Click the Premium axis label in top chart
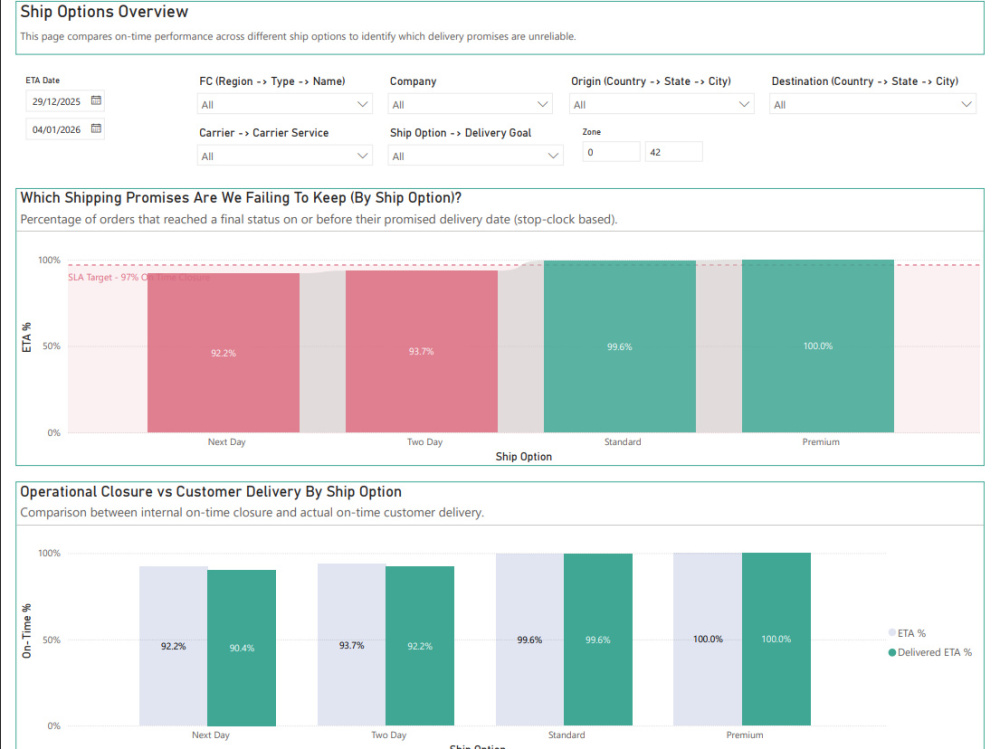The width and height of the screenshot is (1000, 749). 821,441
